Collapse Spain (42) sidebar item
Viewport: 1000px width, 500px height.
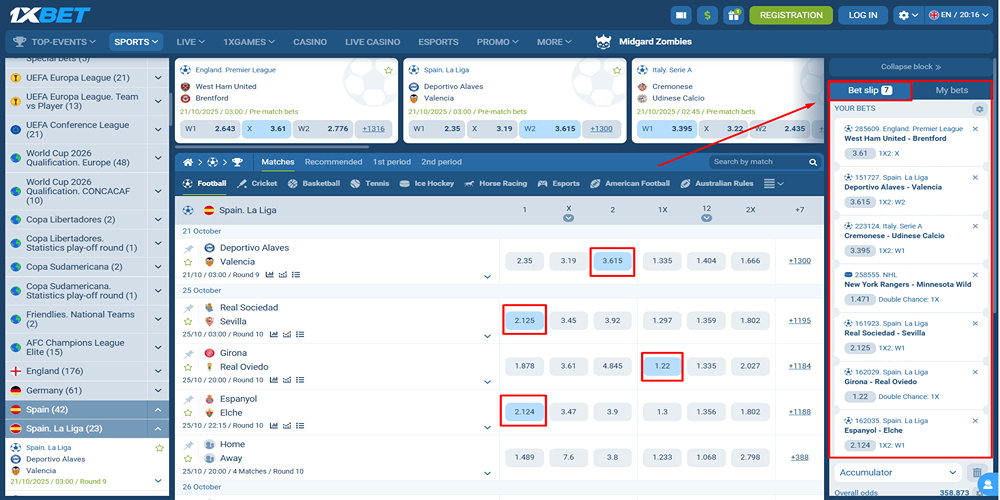pyautogui.click(x=158, y=409)
